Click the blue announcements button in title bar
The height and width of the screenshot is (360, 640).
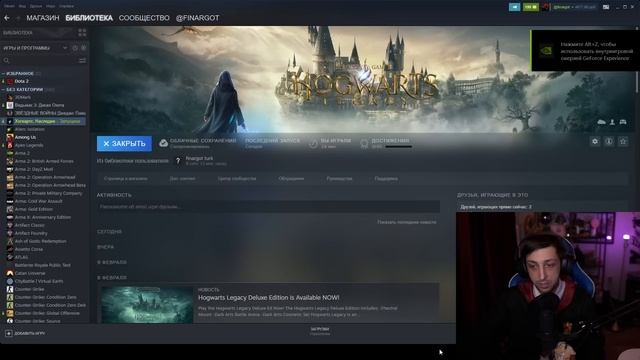[x=514, y=7]
